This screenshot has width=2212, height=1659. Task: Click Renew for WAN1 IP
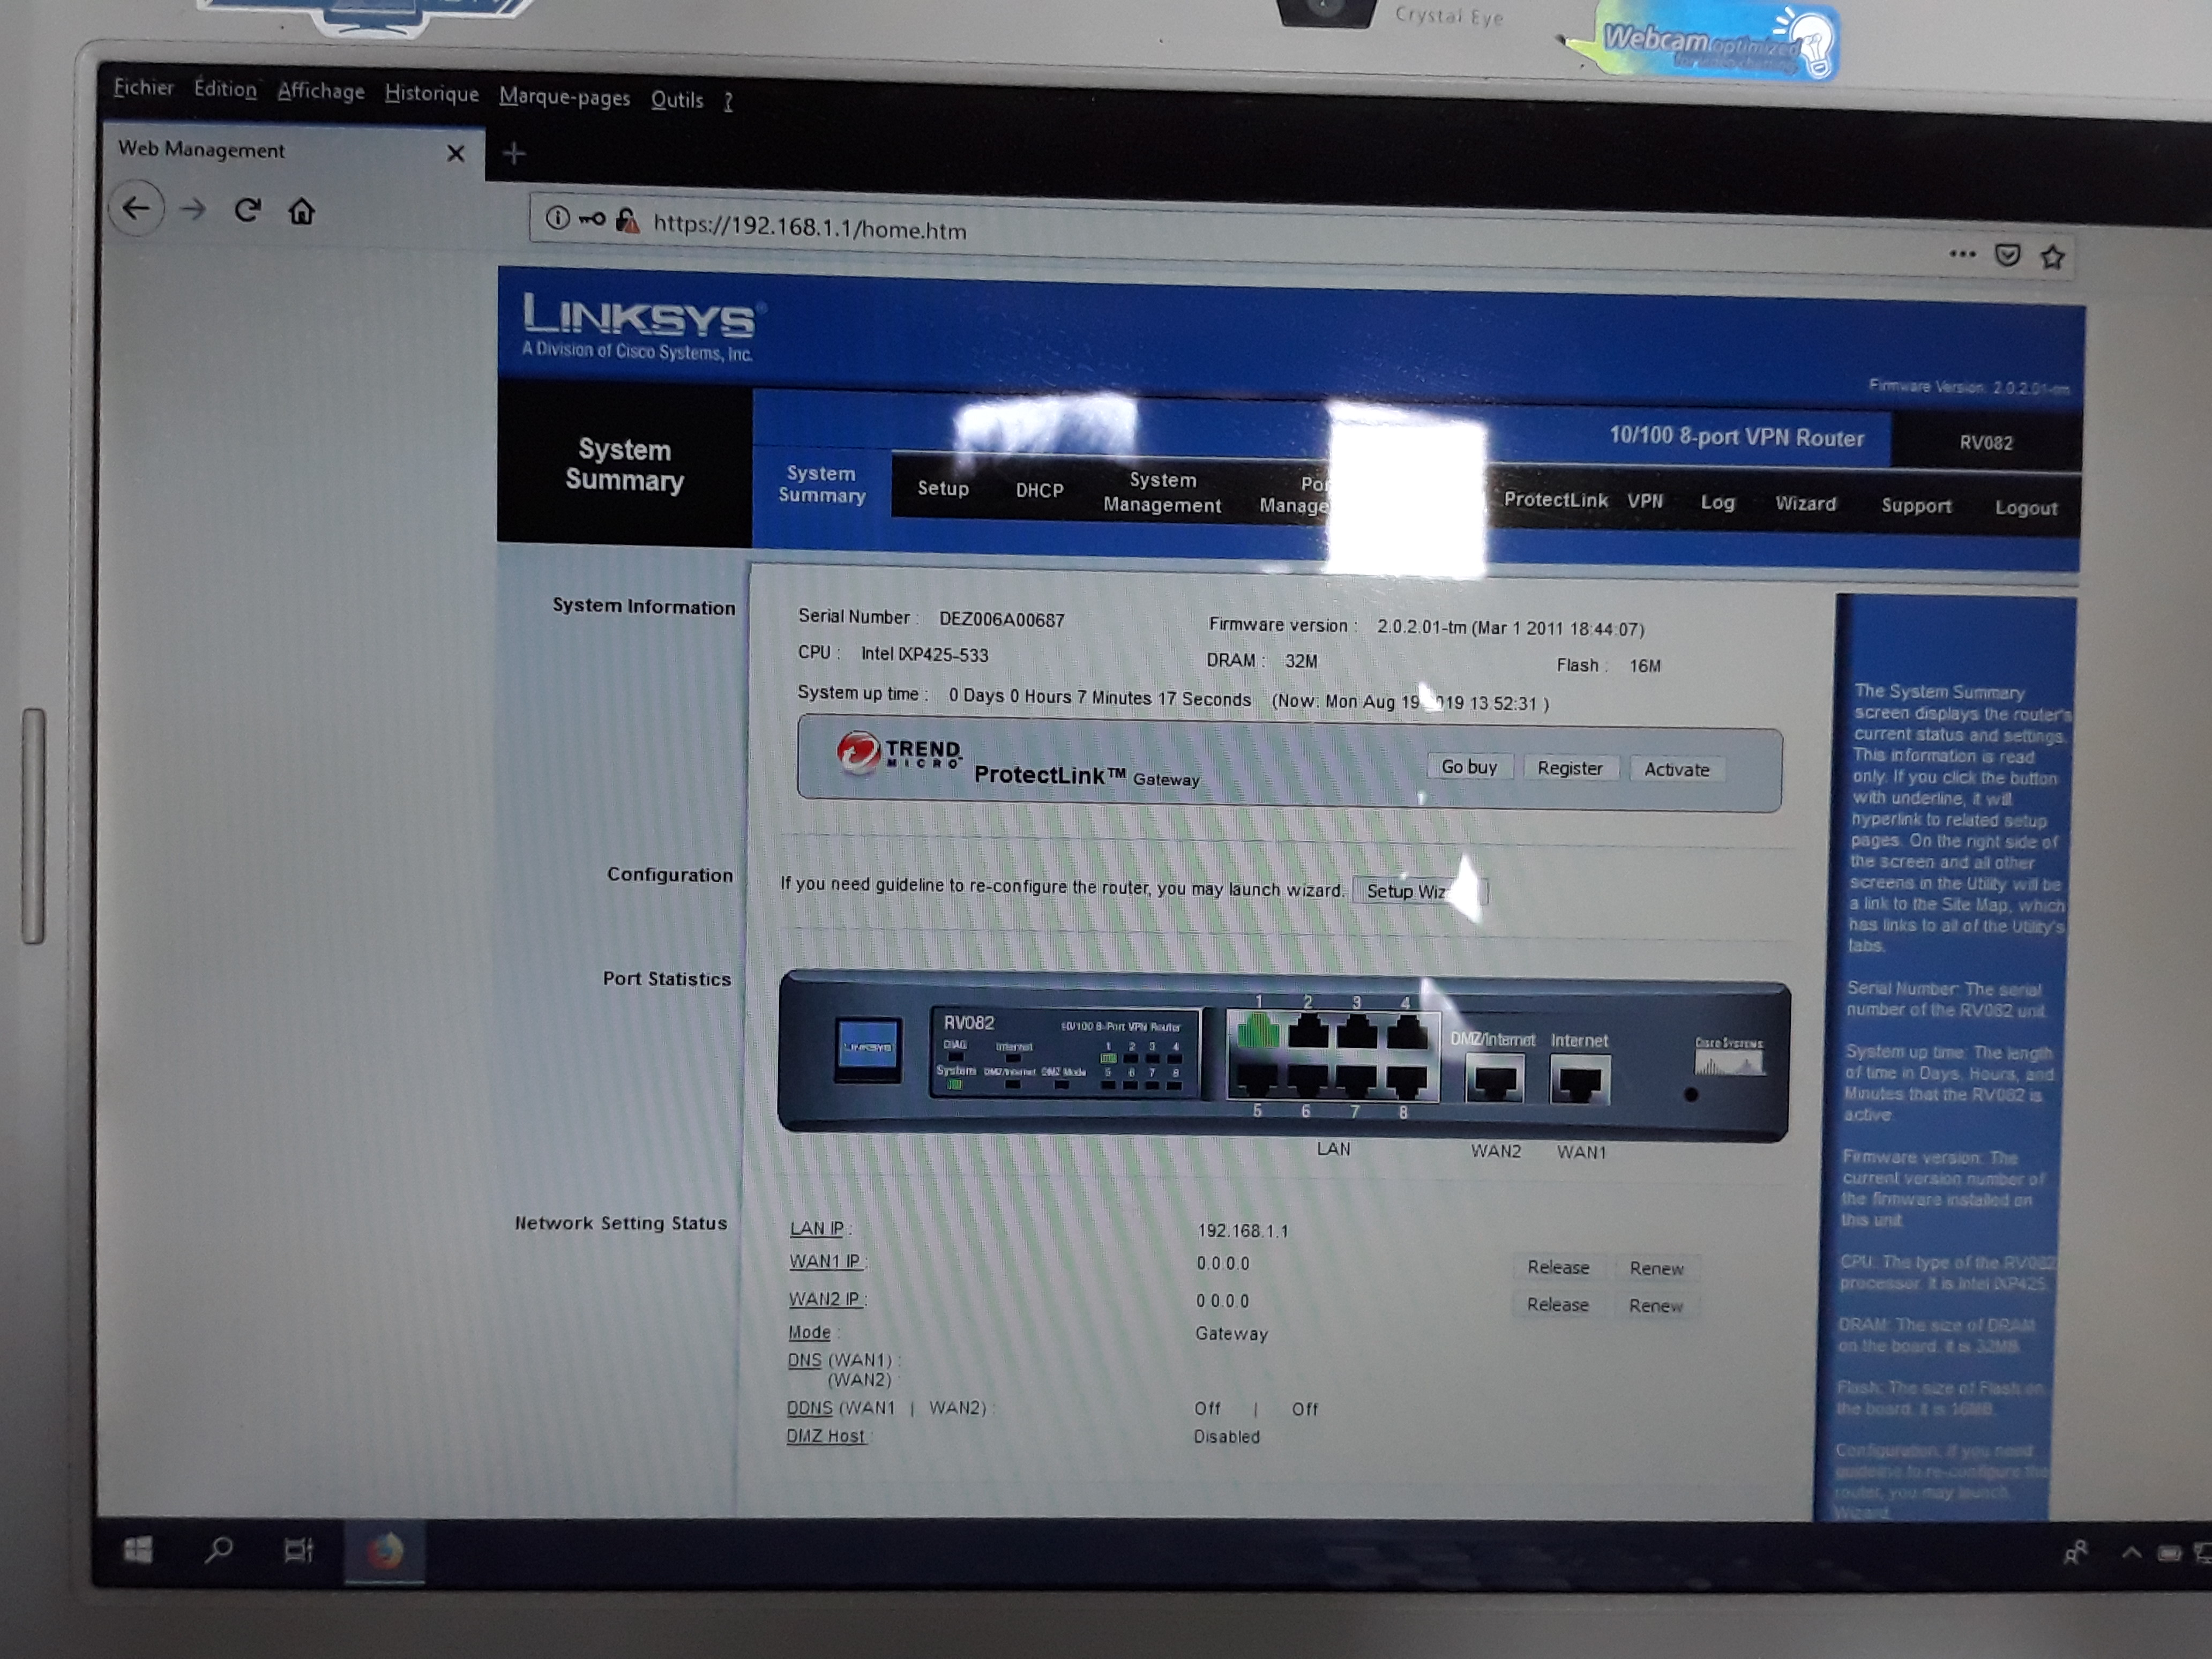pos(1656,1268)
